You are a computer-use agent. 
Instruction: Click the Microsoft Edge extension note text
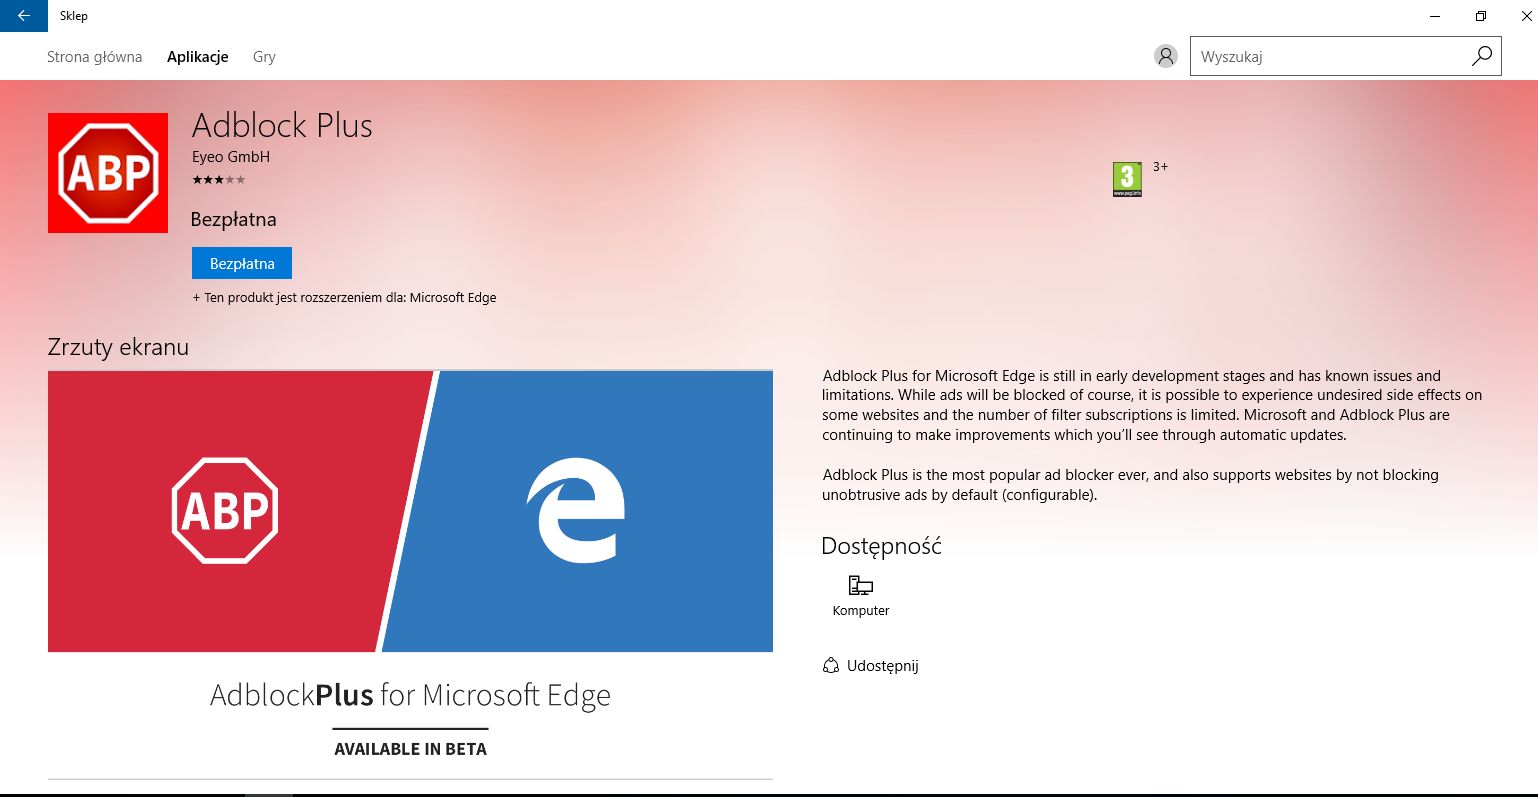[344, 298]
